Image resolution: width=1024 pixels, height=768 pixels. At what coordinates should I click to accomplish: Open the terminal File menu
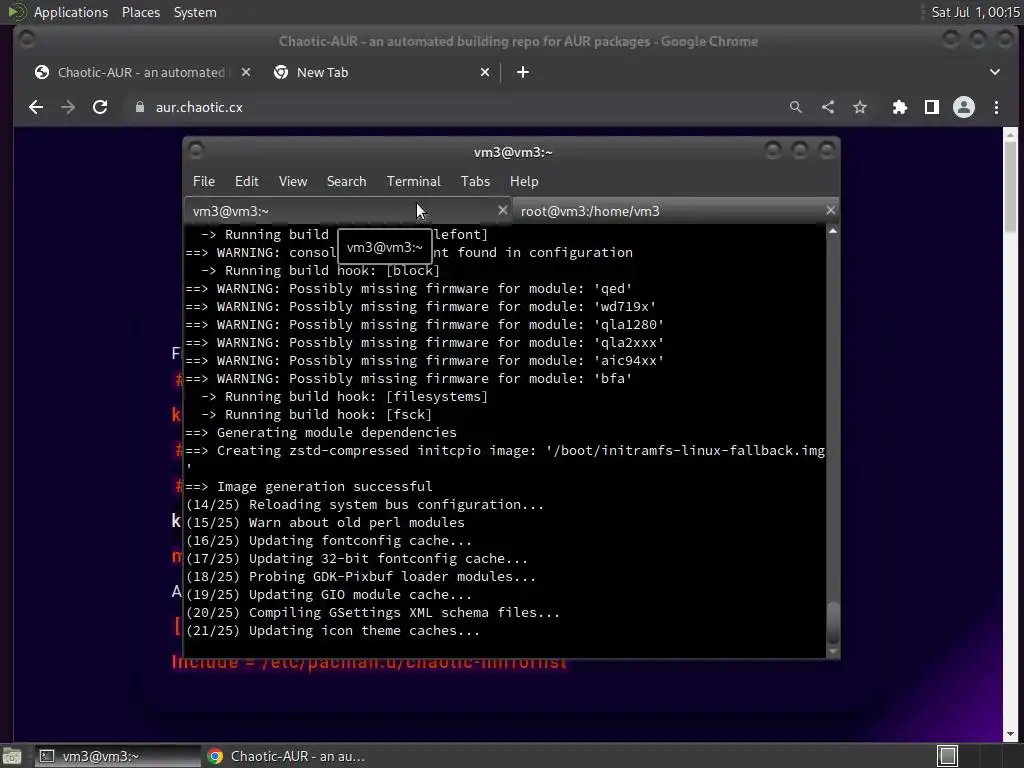coord(204,181)
